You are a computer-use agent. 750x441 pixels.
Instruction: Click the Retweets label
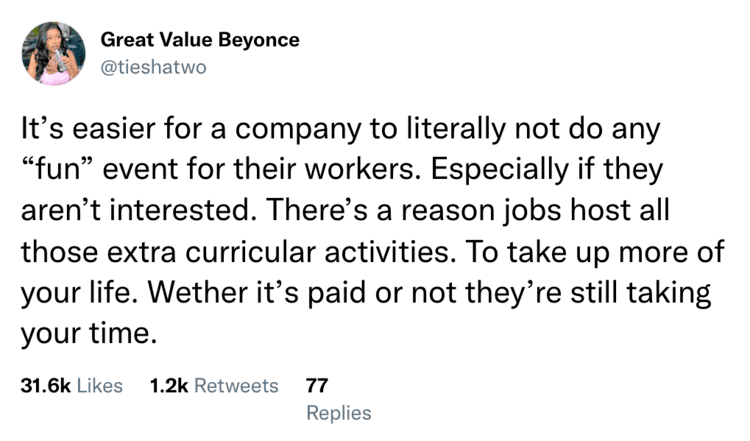[236, 386]
